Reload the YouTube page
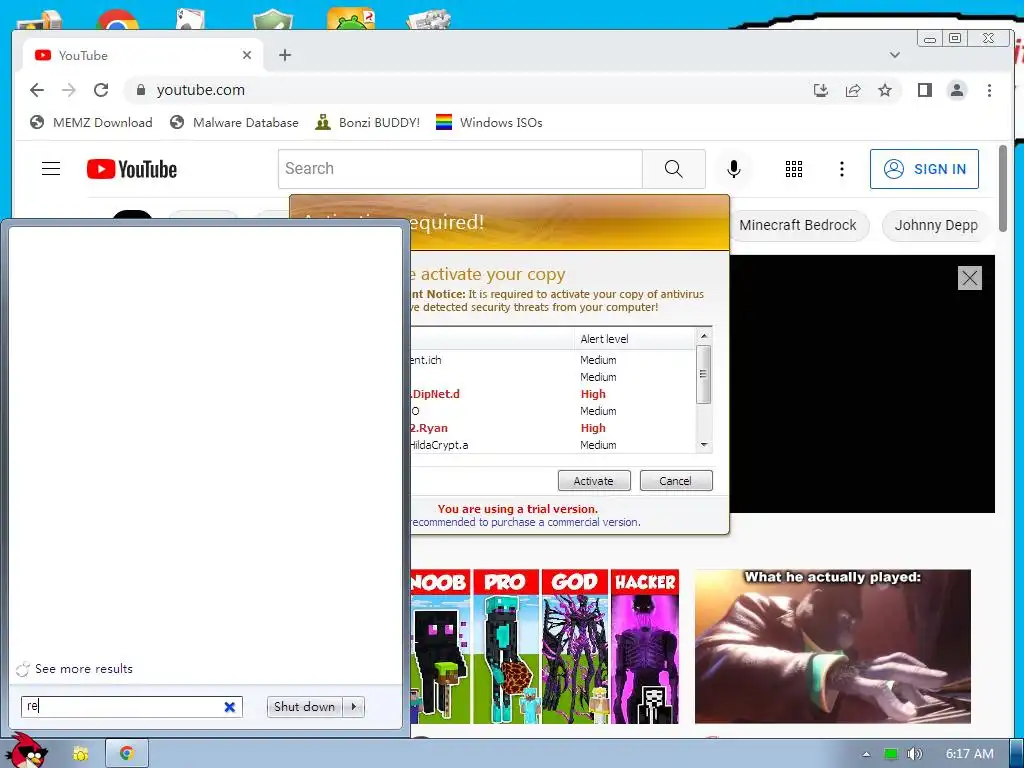The image size is (1024, 768). (101, 90)
